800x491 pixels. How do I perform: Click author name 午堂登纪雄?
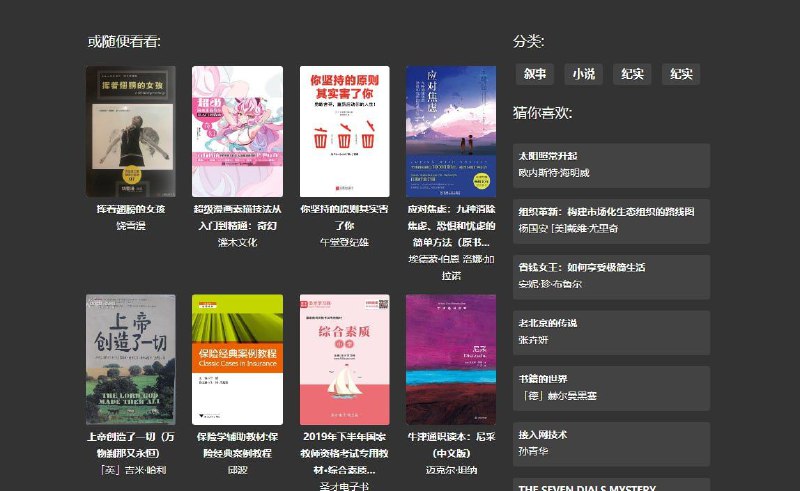[344, 242]
